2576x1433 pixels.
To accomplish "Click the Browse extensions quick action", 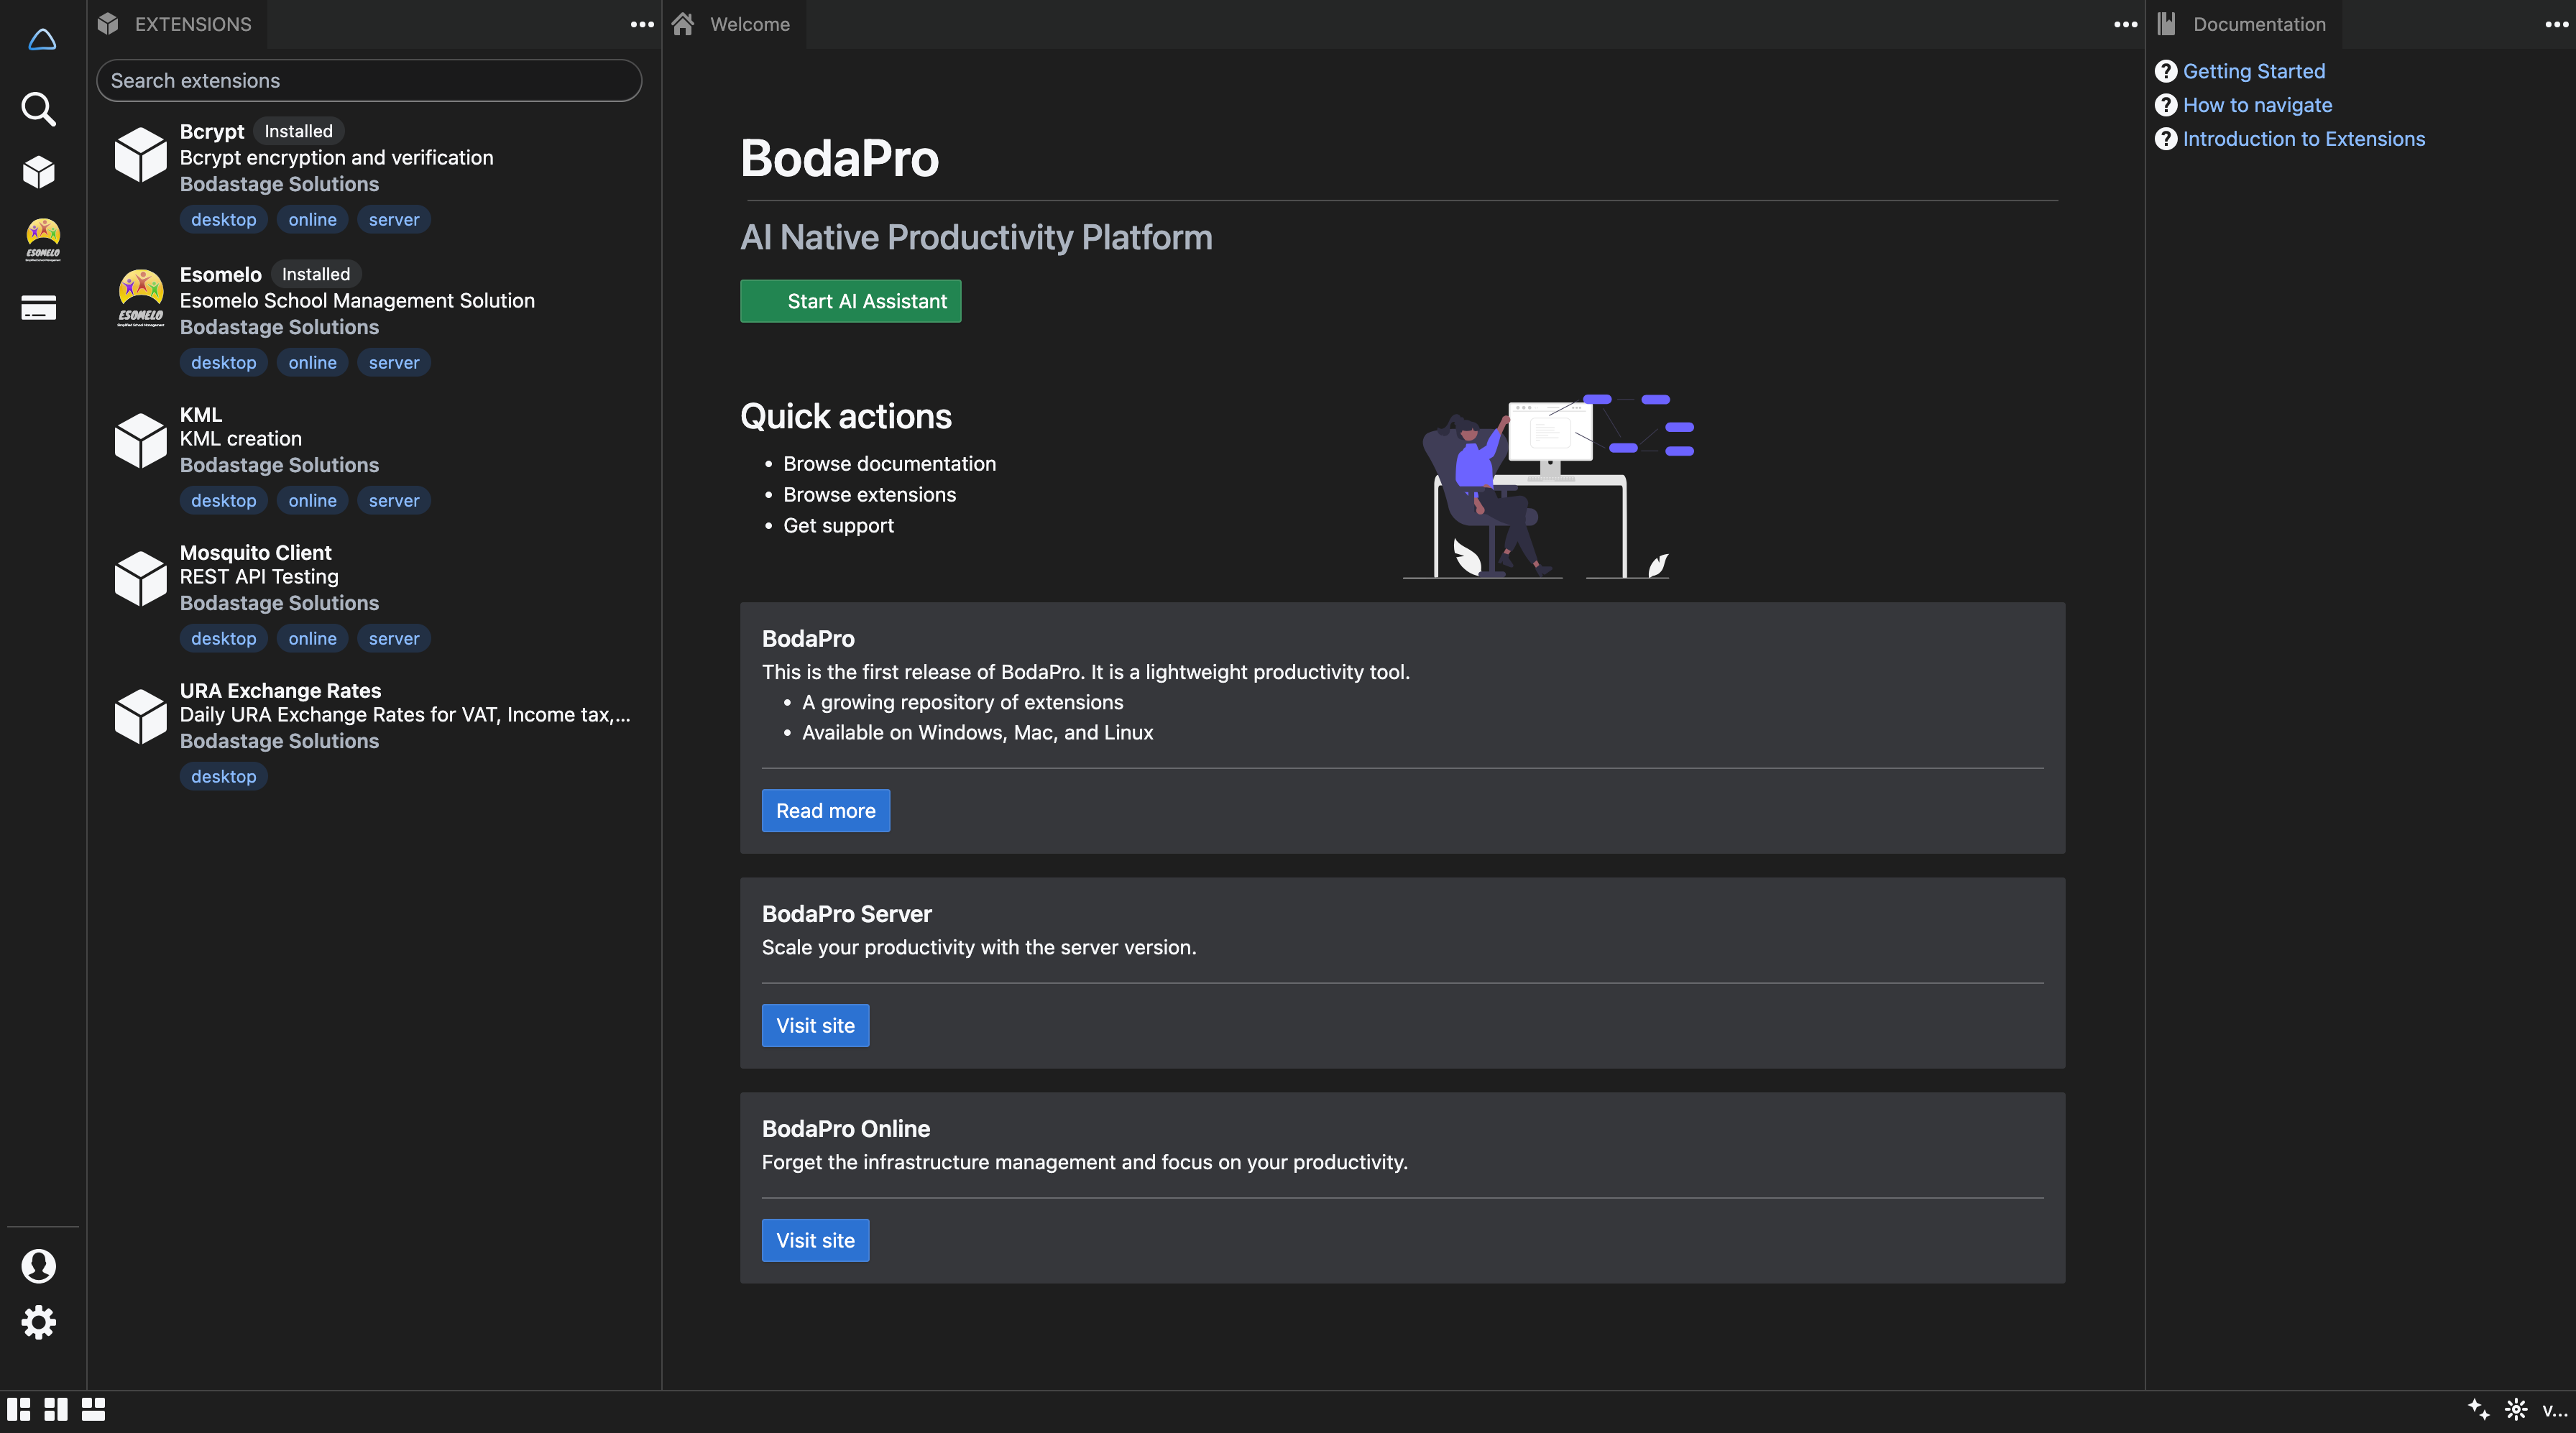I will 869,495.
